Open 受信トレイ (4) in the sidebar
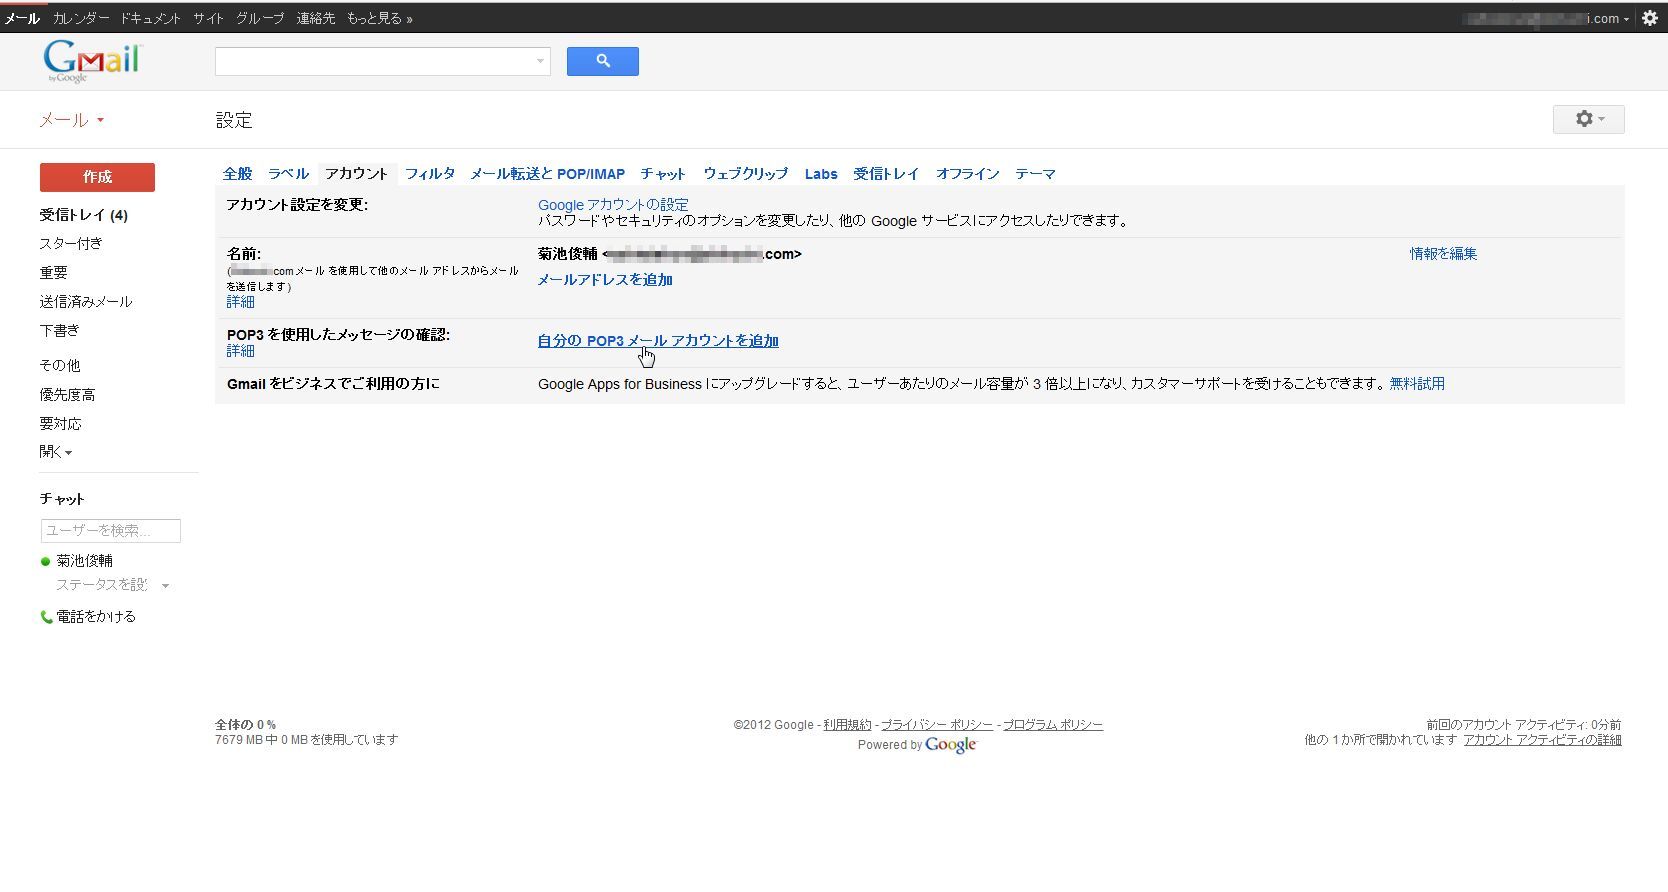1668x892 pixels. tap(84, 215)
